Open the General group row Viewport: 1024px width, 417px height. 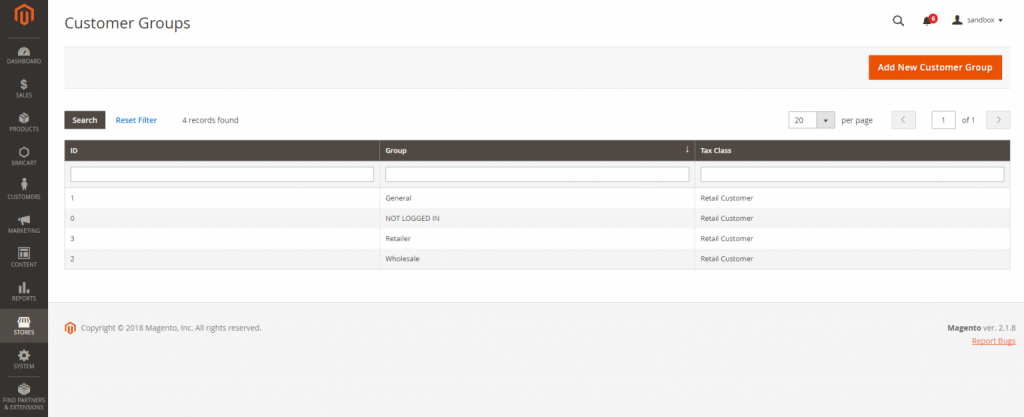(537, 198)
